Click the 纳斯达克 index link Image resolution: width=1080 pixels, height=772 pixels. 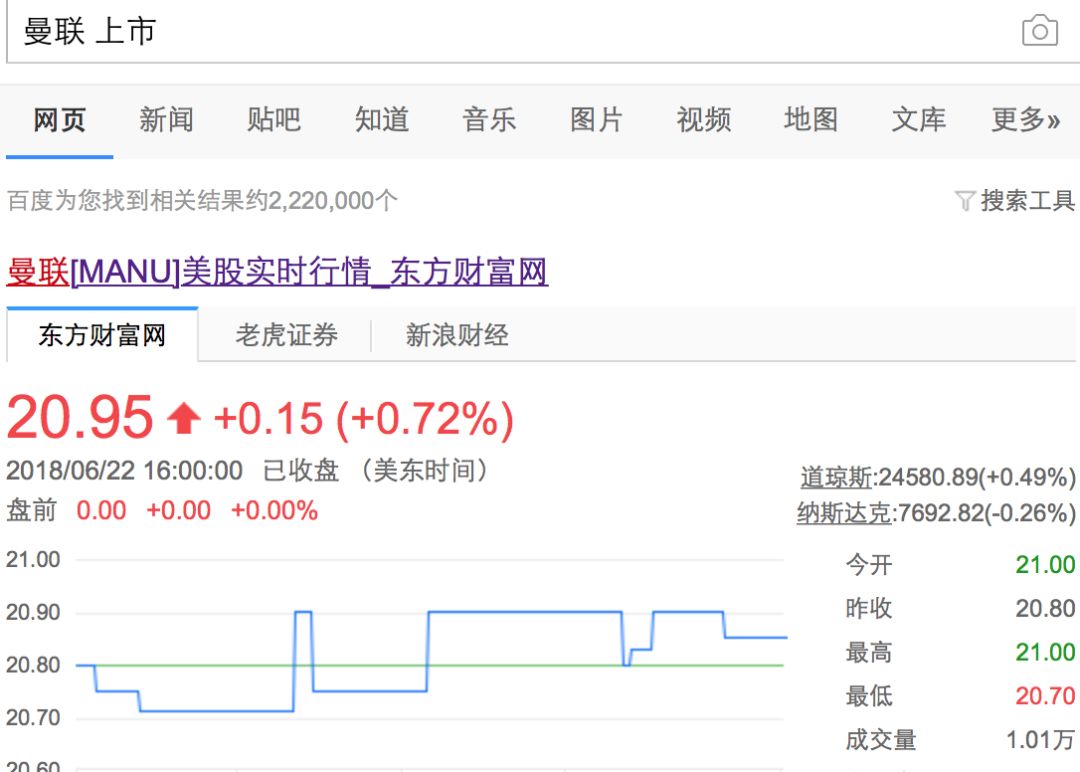click(844, 513)
